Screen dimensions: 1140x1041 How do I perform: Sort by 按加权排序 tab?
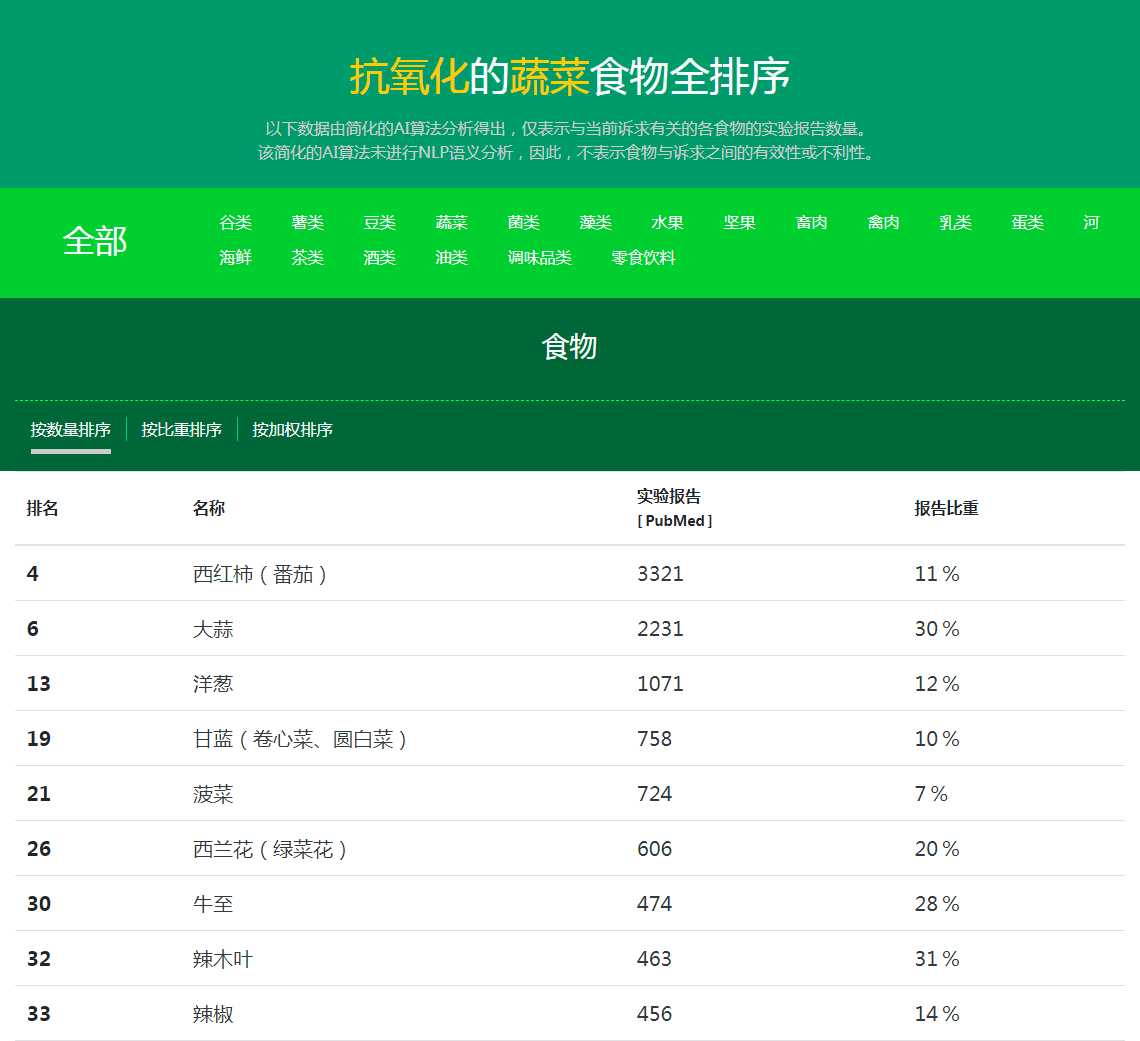(x=292, y=430)
